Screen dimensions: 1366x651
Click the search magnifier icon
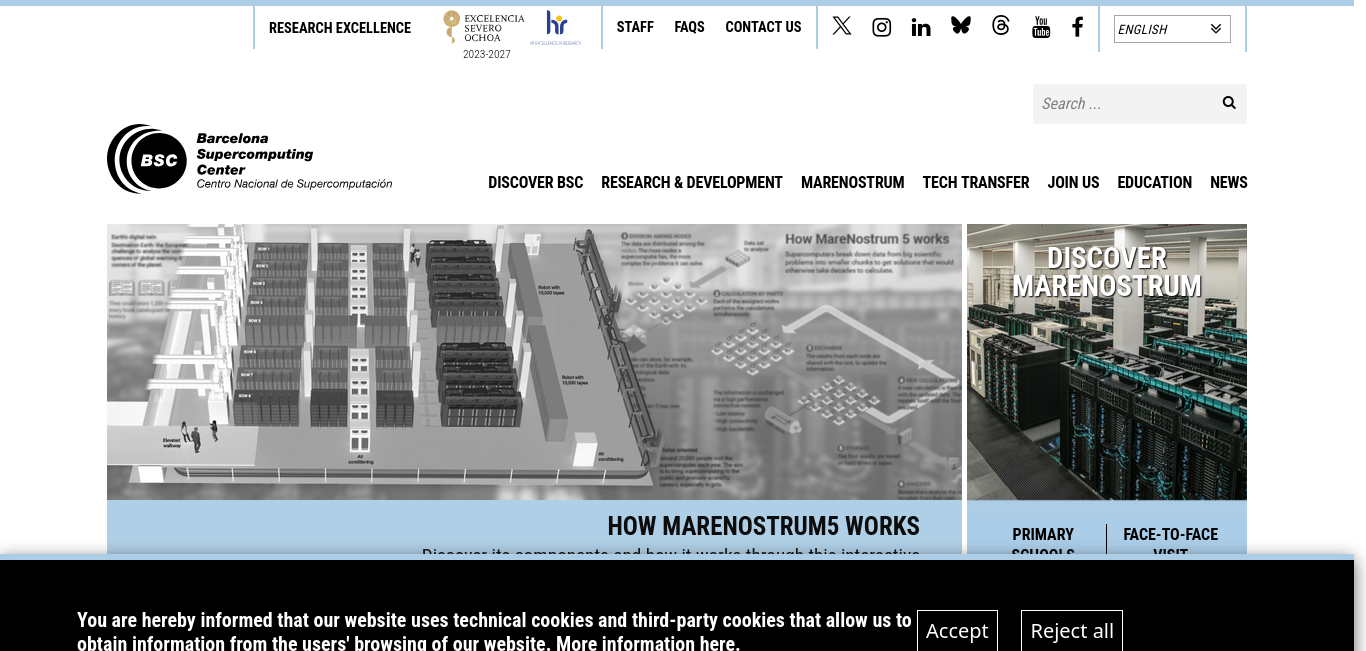point(1229,103)
